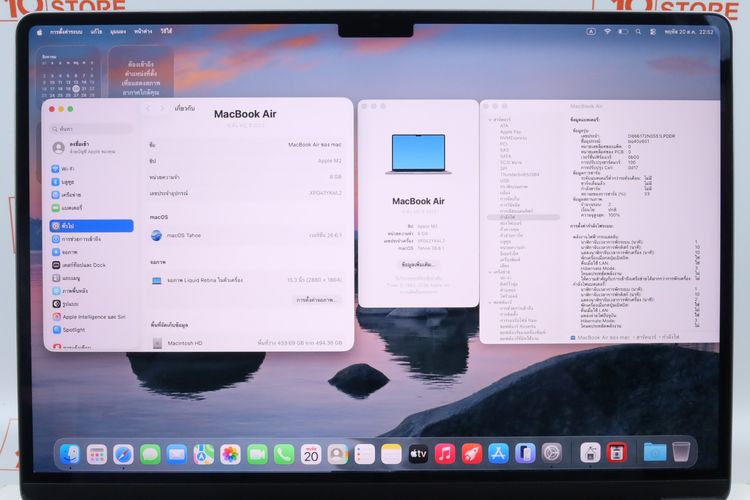Open Contacts from the Dock
Screen dimensions: 750x500
338,454
